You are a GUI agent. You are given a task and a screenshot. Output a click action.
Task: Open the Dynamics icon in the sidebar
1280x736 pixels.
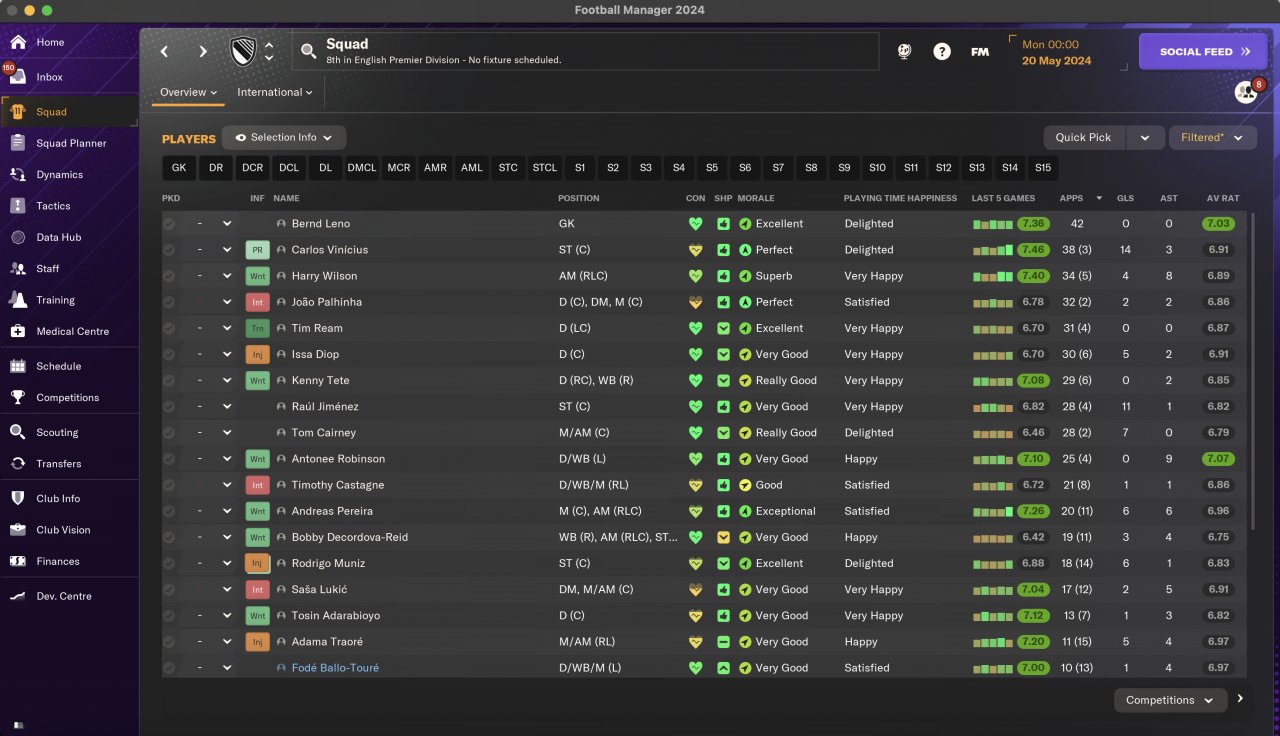[x=18, y=174]
